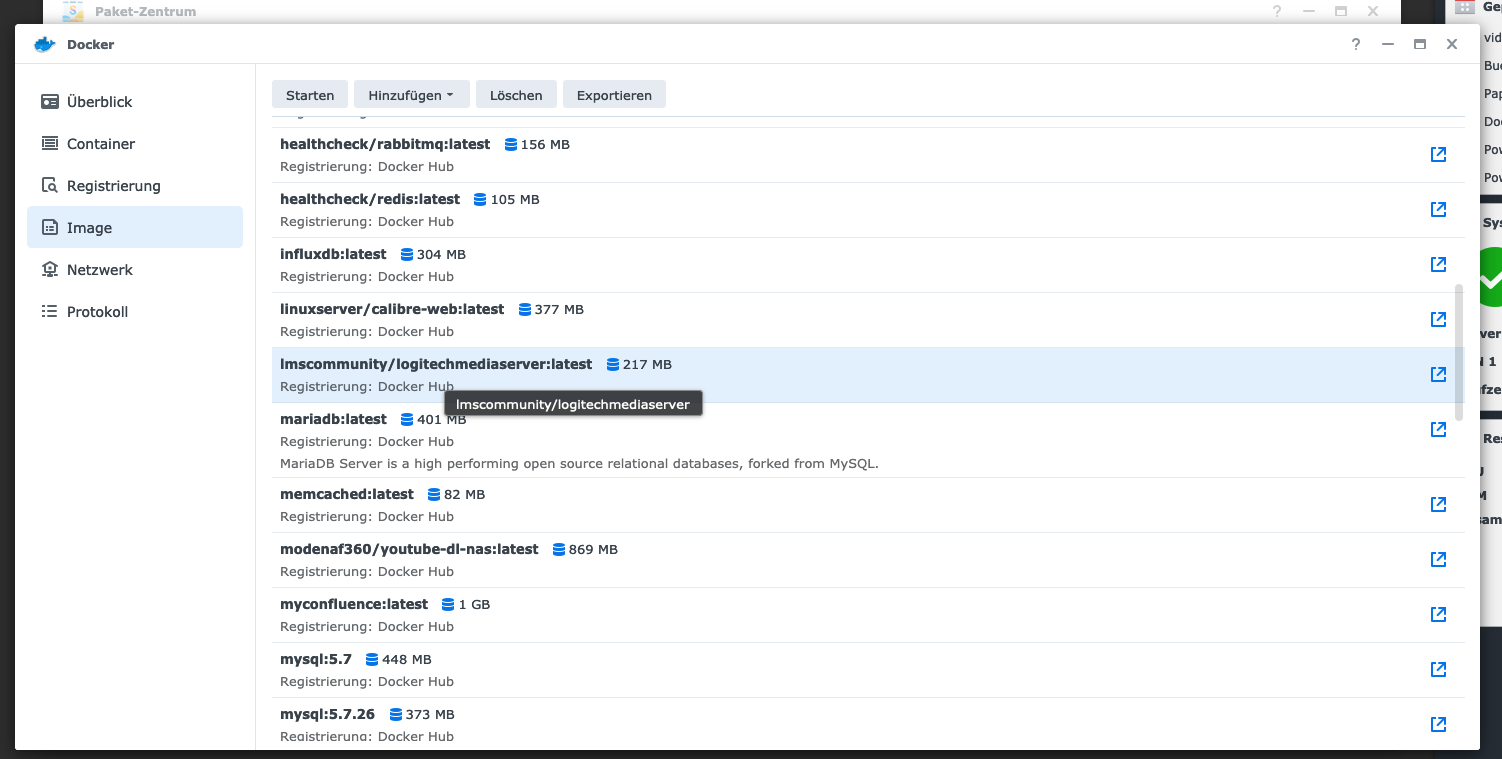This screenshot has height=759, width=1502.
Task: Open help in Paket-Zentrum window
Action: click(x=1277, y=11)
